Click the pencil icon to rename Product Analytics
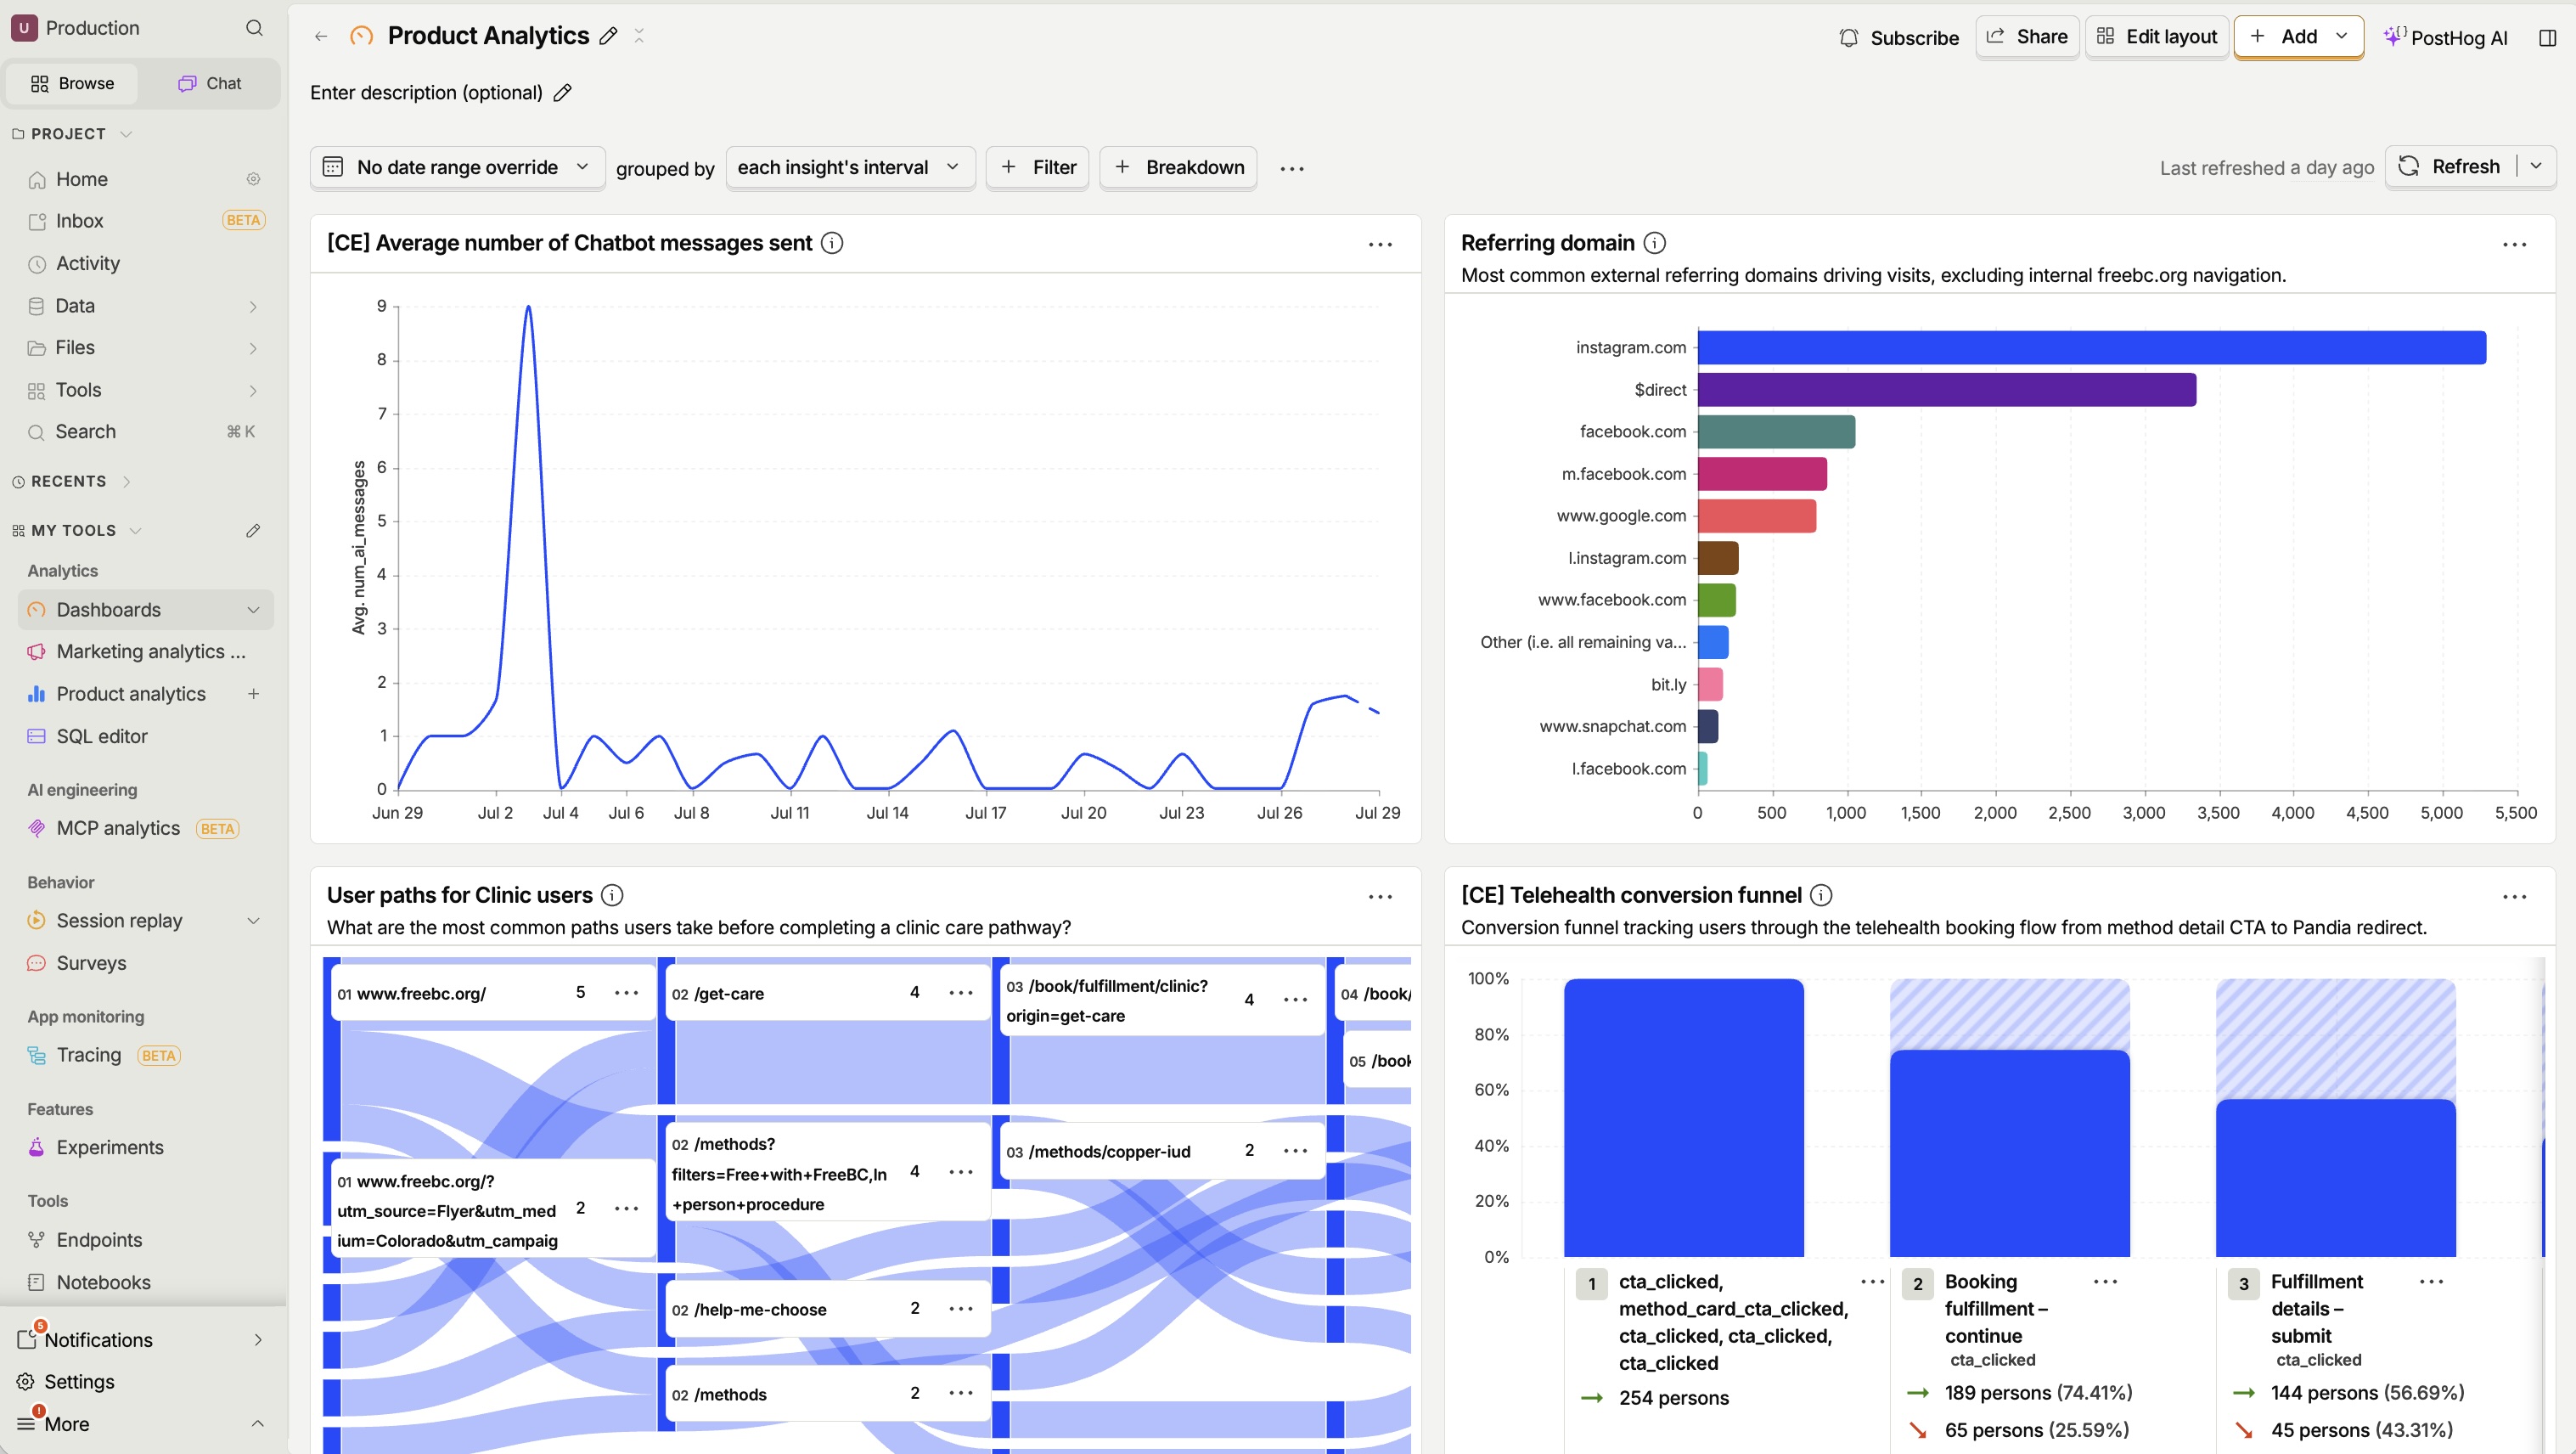 coord(608,36)
